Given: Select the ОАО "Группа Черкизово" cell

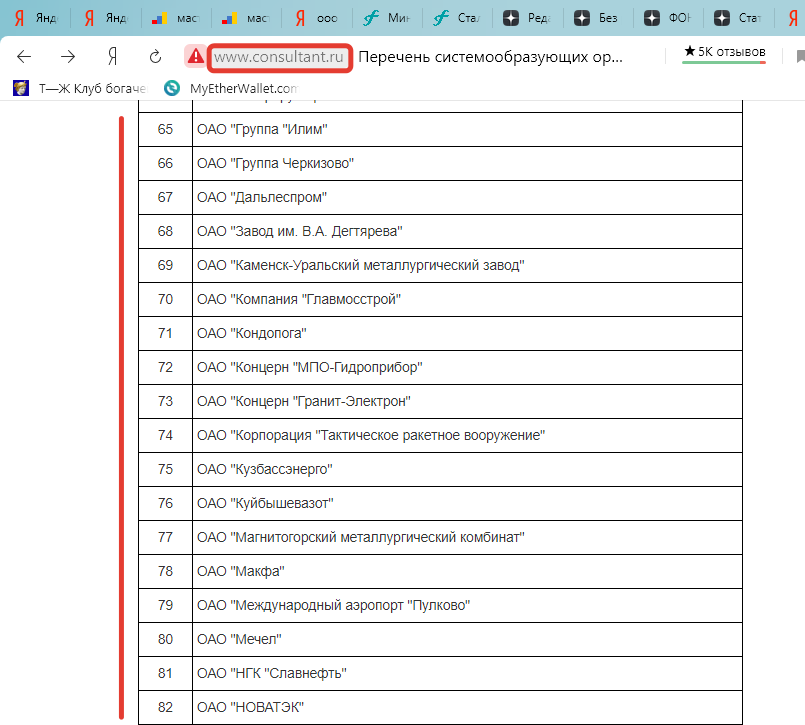Looking at the screenshot, I should [467, 163].
